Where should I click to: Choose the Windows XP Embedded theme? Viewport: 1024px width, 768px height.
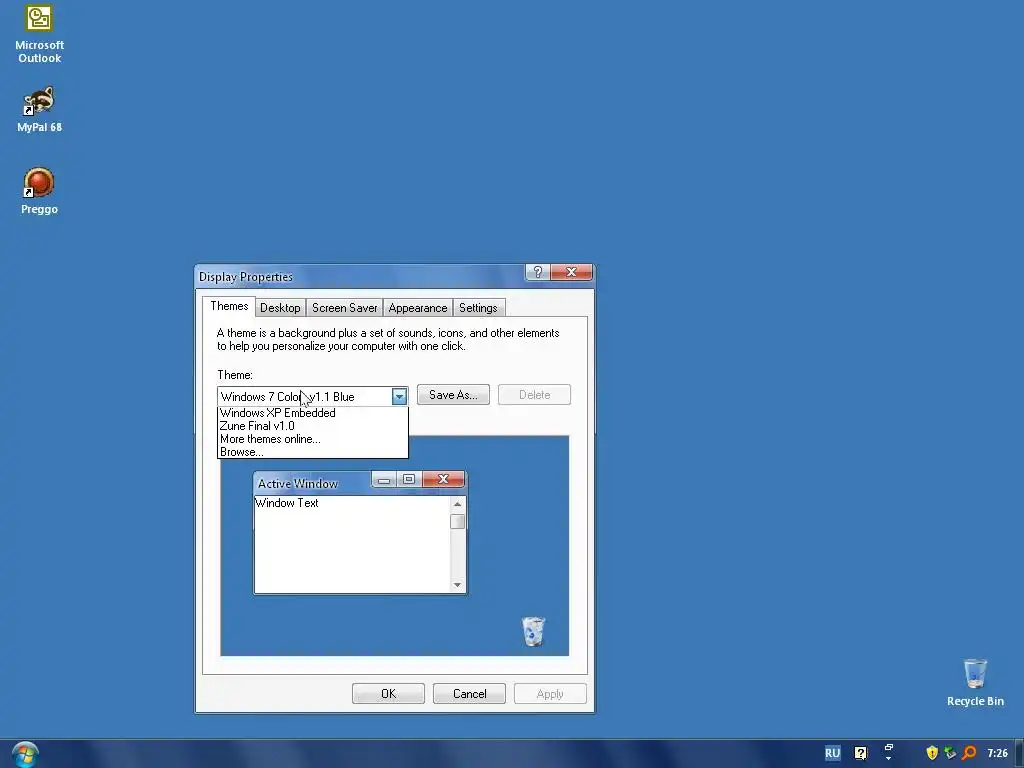click(x=312, y=413)
